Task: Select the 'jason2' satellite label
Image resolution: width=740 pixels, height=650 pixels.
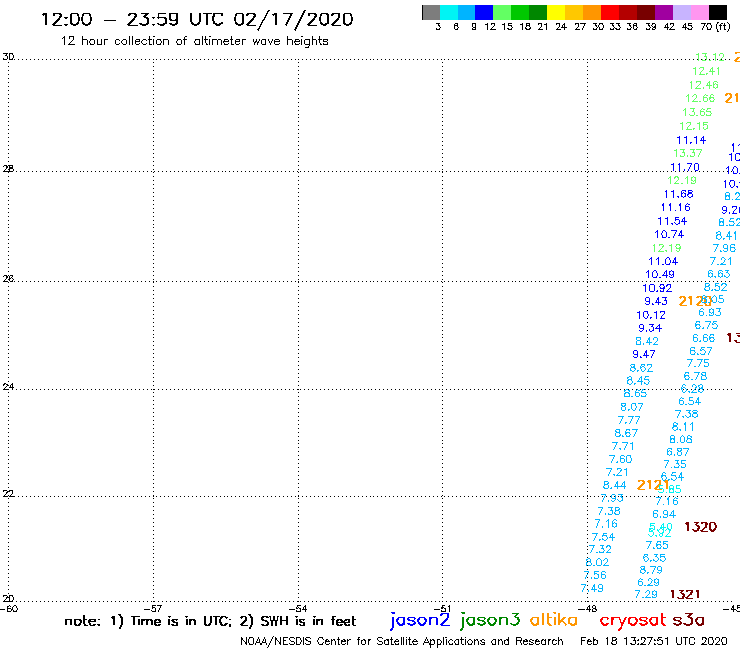Action: click(420, 620)
